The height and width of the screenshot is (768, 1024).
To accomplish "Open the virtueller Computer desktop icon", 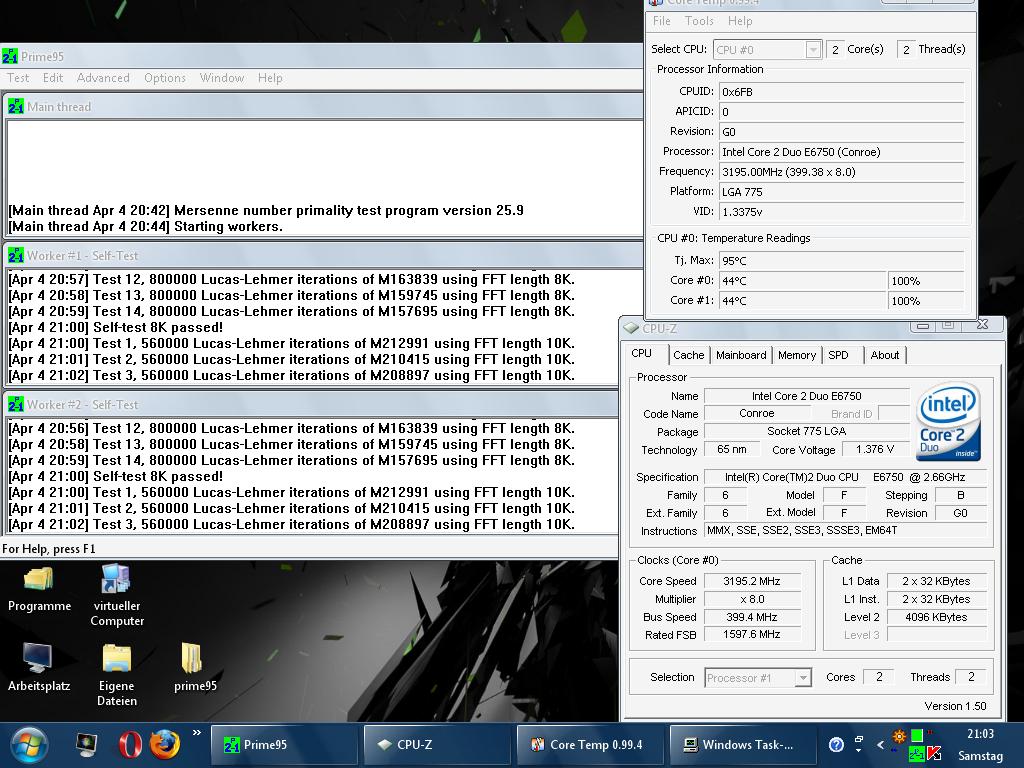I will click(117, 595).
